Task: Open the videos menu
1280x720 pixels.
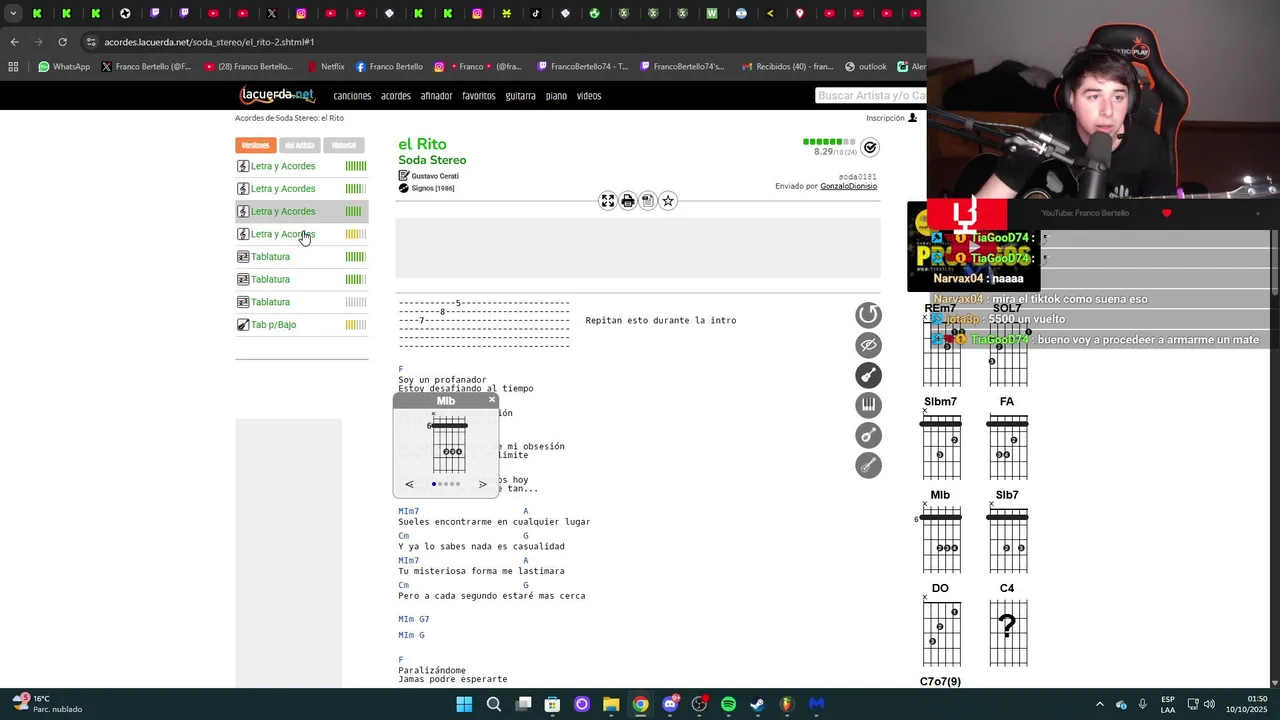Action: click(x=589, y=96)
